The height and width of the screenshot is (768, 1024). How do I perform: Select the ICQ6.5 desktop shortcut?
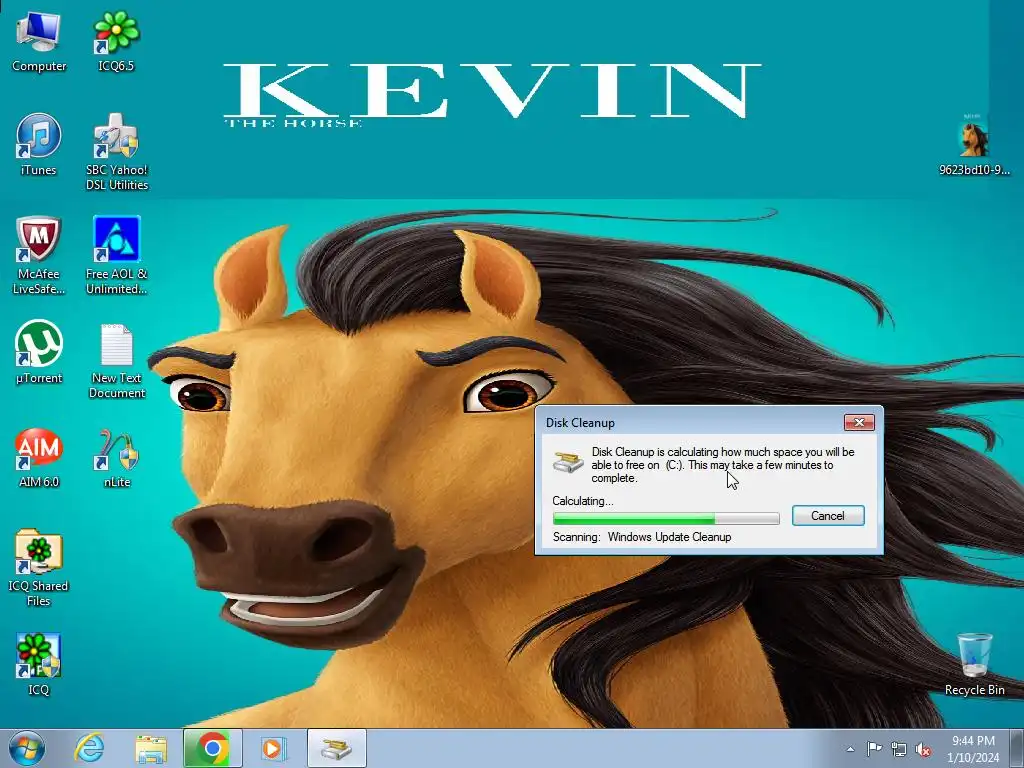(116, 42)
